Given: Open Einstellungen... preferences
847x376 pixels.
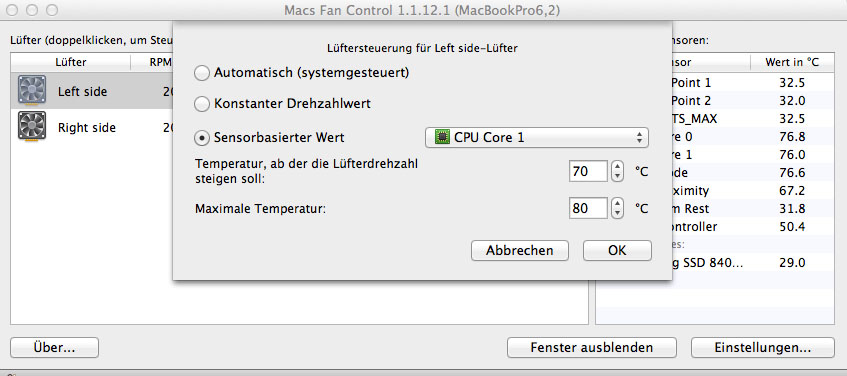Looking at the screenshot, I should pyautogui.click(x=763, y=347).
